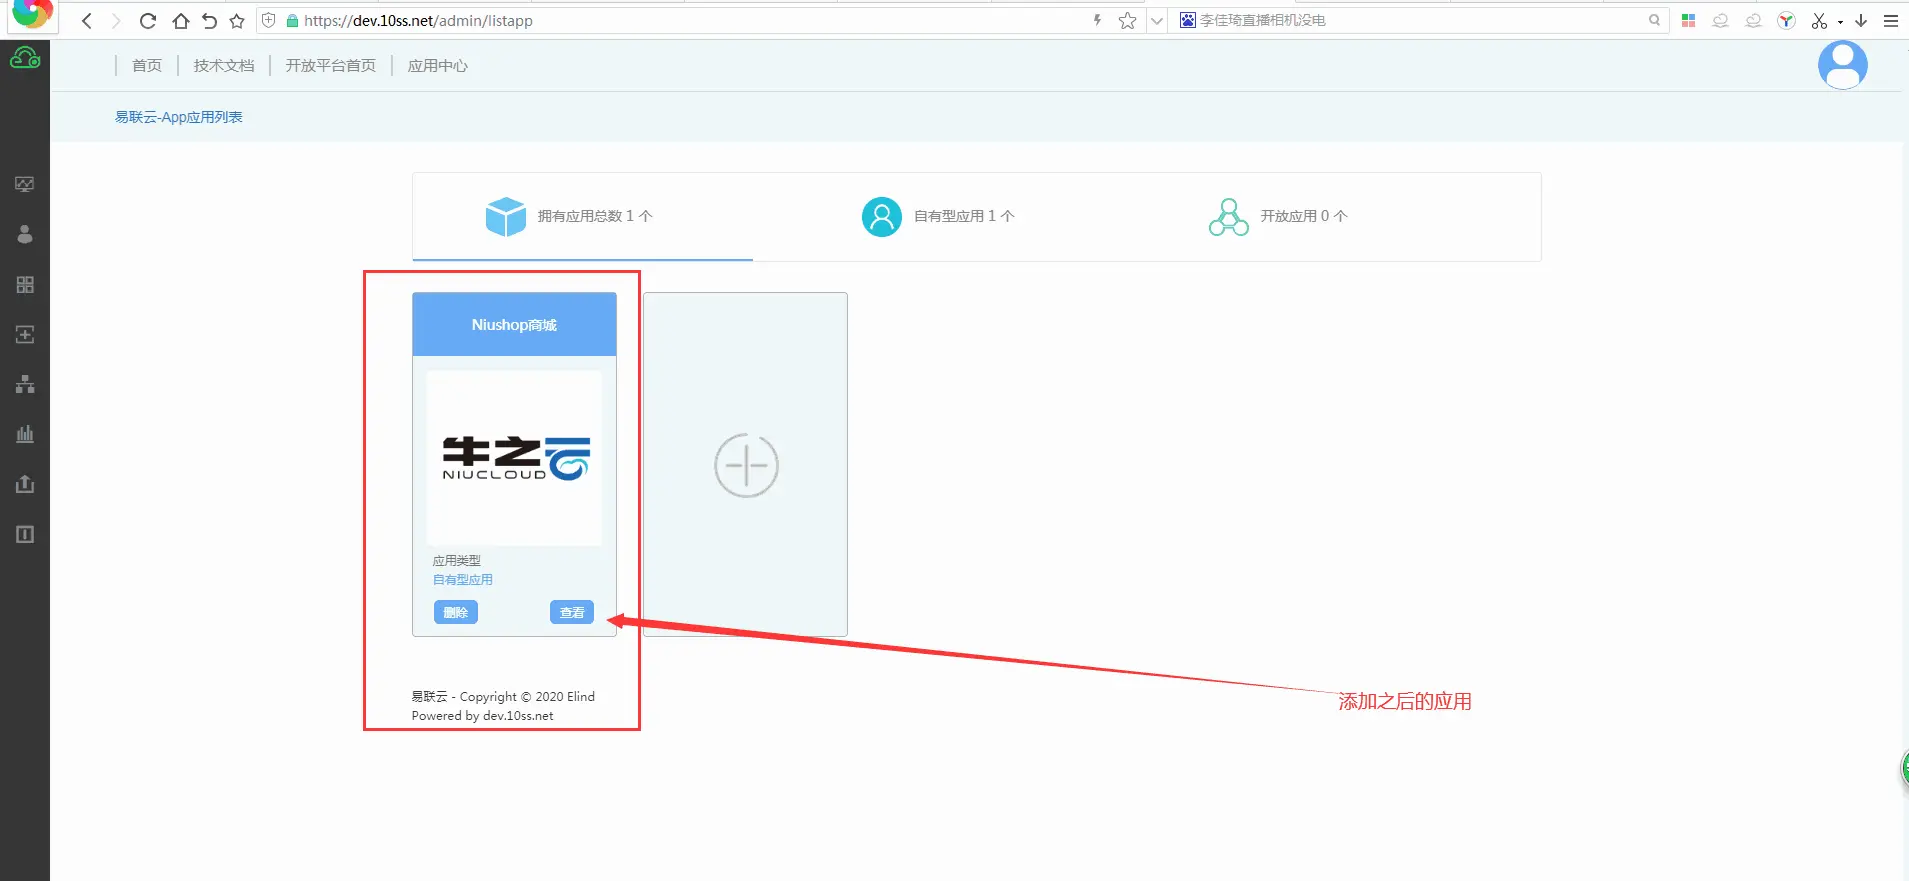The width and height of the screenshot is (1909, 881).
Task: Expand the screenshot tool dropdown arrow
Action: pyautogui.click(x=1840, y=22)
